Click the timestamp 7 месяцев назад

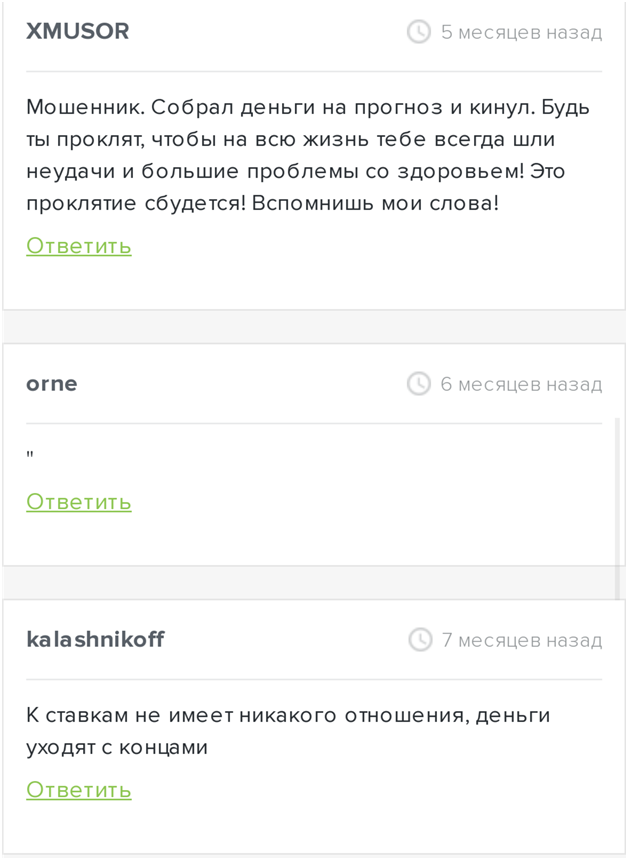point(521,639)
